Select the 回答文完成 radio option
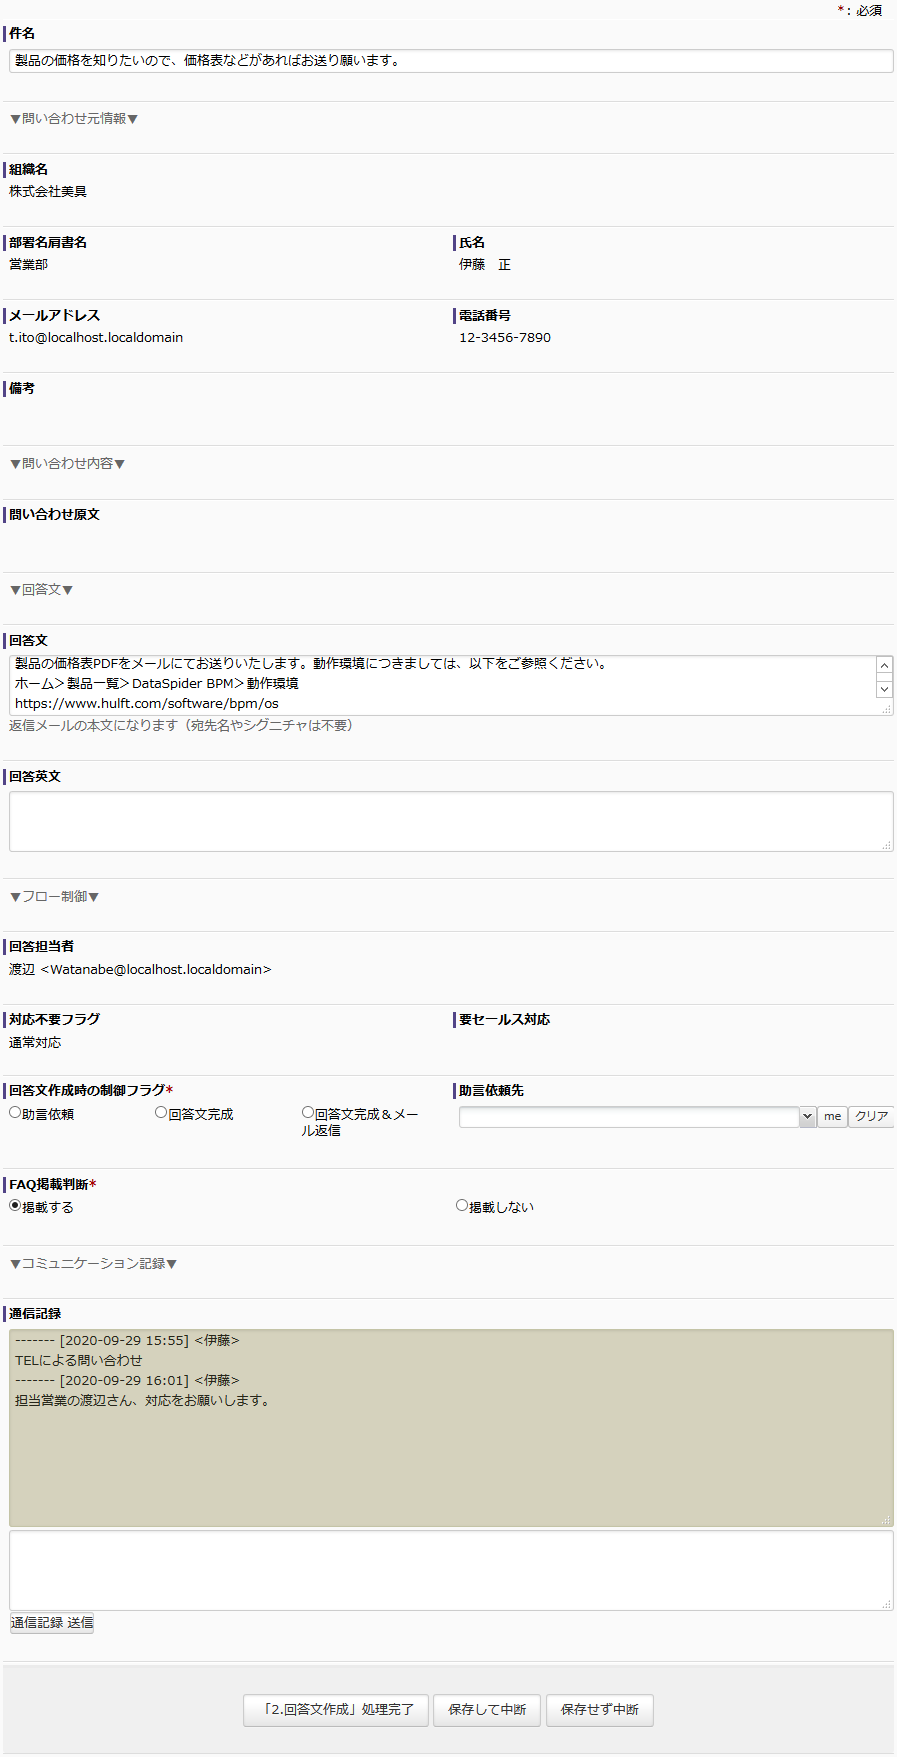 (161, 1113)
